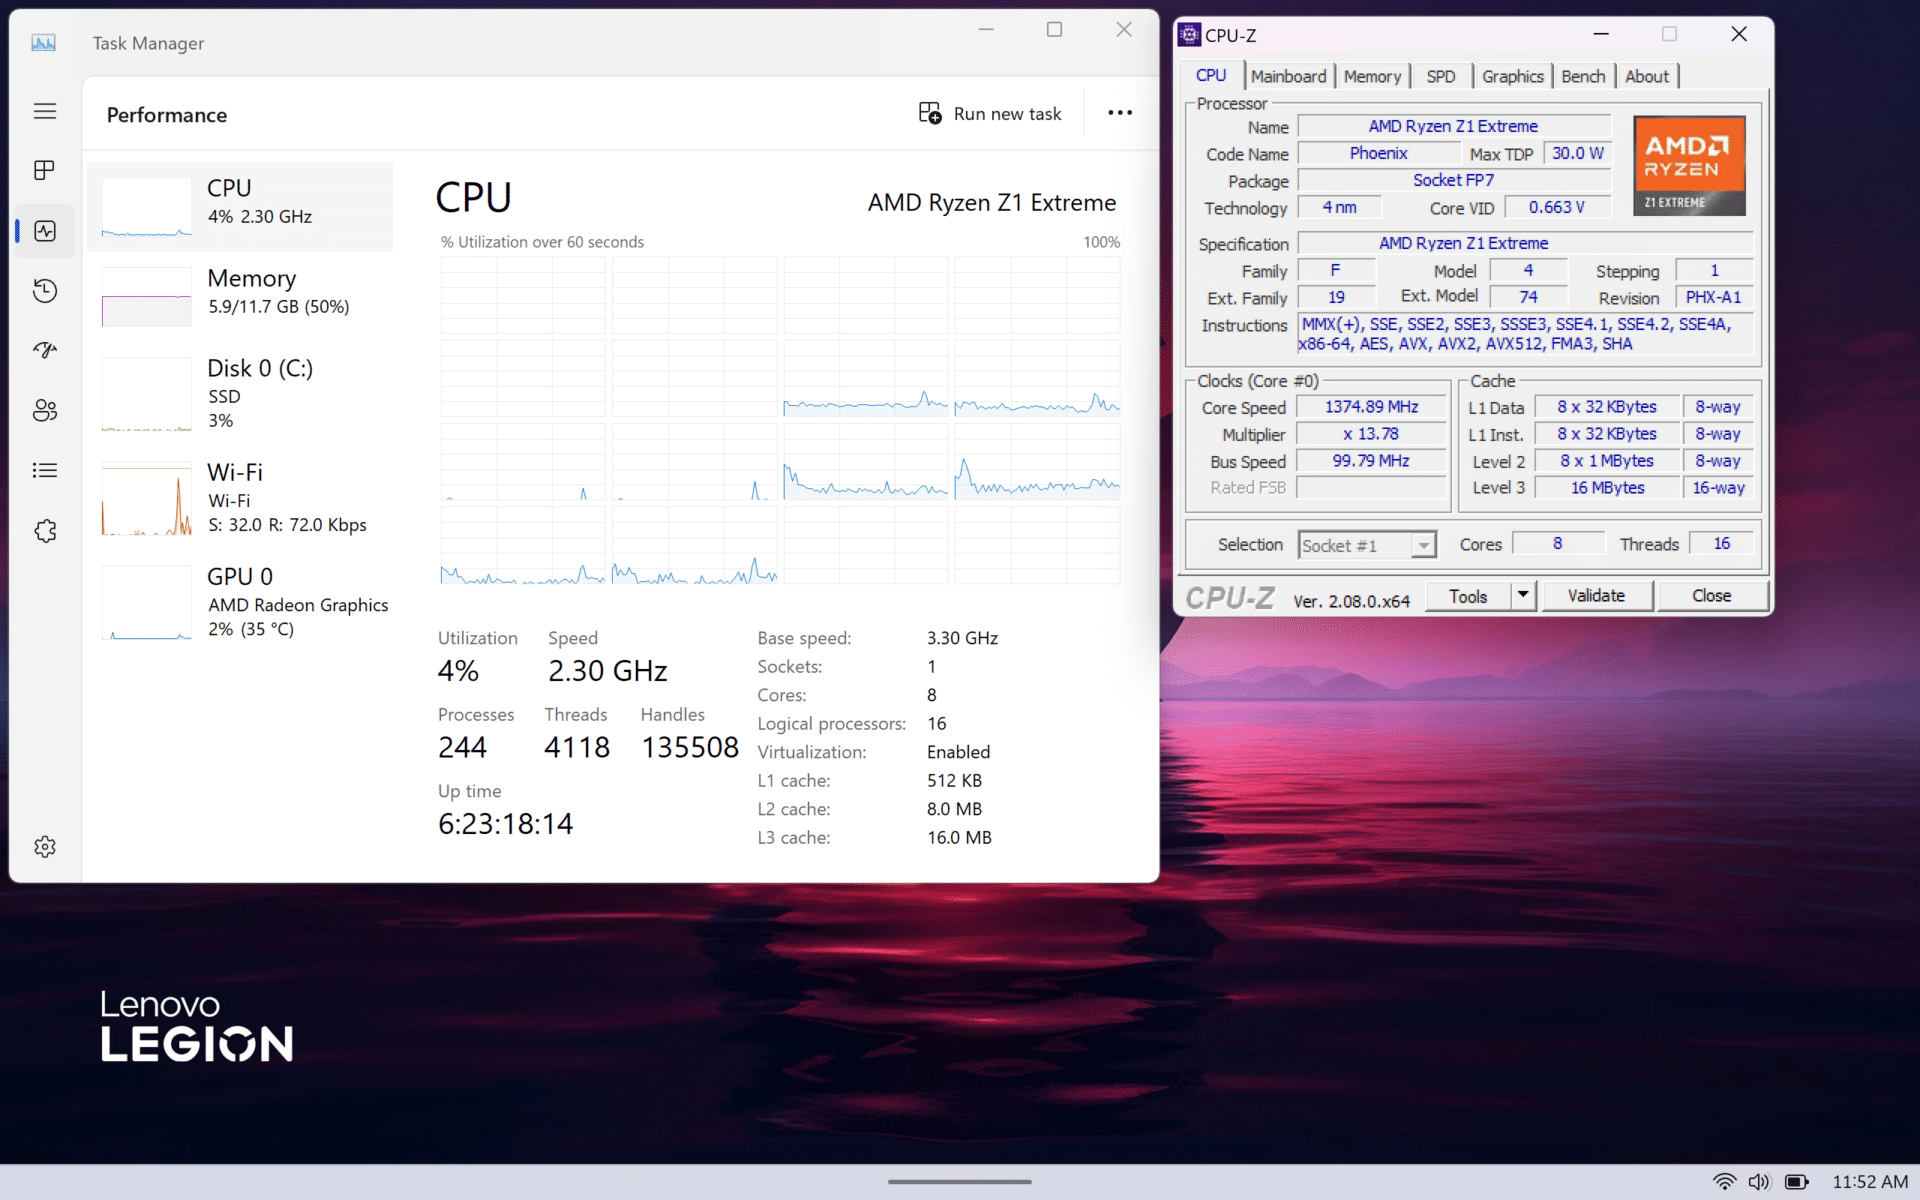
Task: Switch to the Memory tab in CPU-Z
Action: click(x=1372, y=77)
